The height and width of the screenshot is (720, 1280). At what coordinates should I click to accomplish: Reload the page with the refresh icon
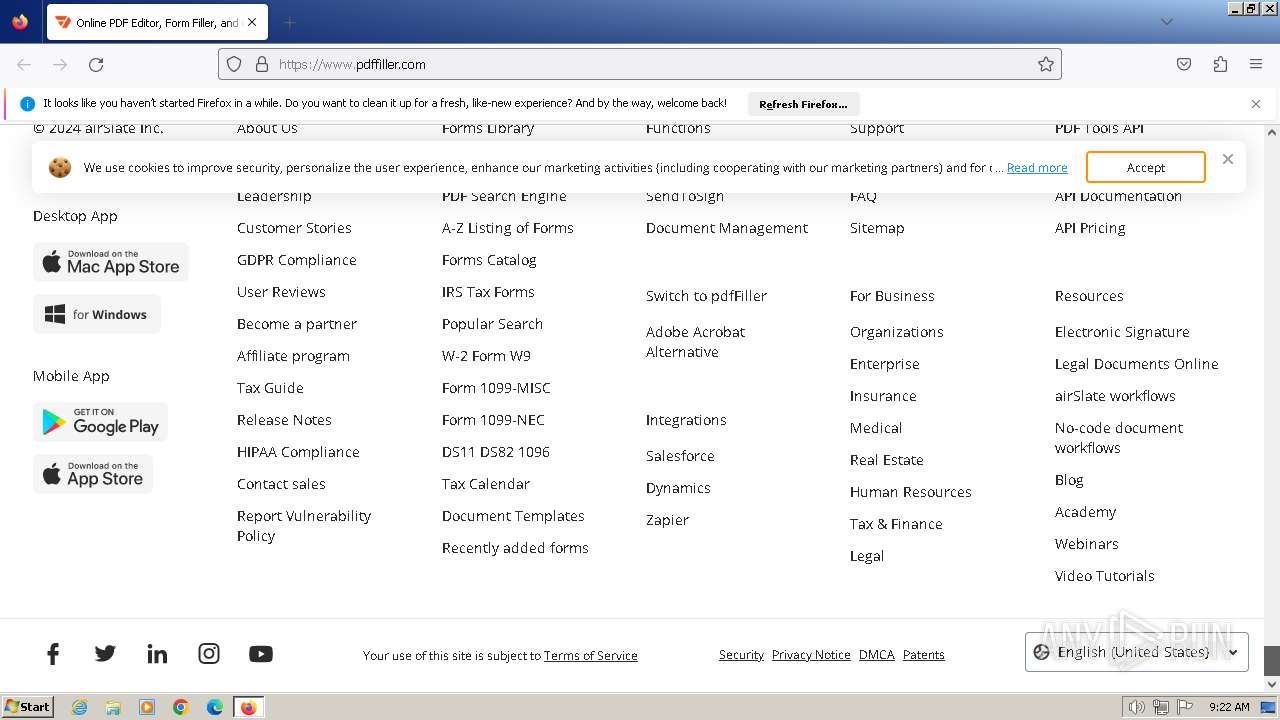[96, 64]
